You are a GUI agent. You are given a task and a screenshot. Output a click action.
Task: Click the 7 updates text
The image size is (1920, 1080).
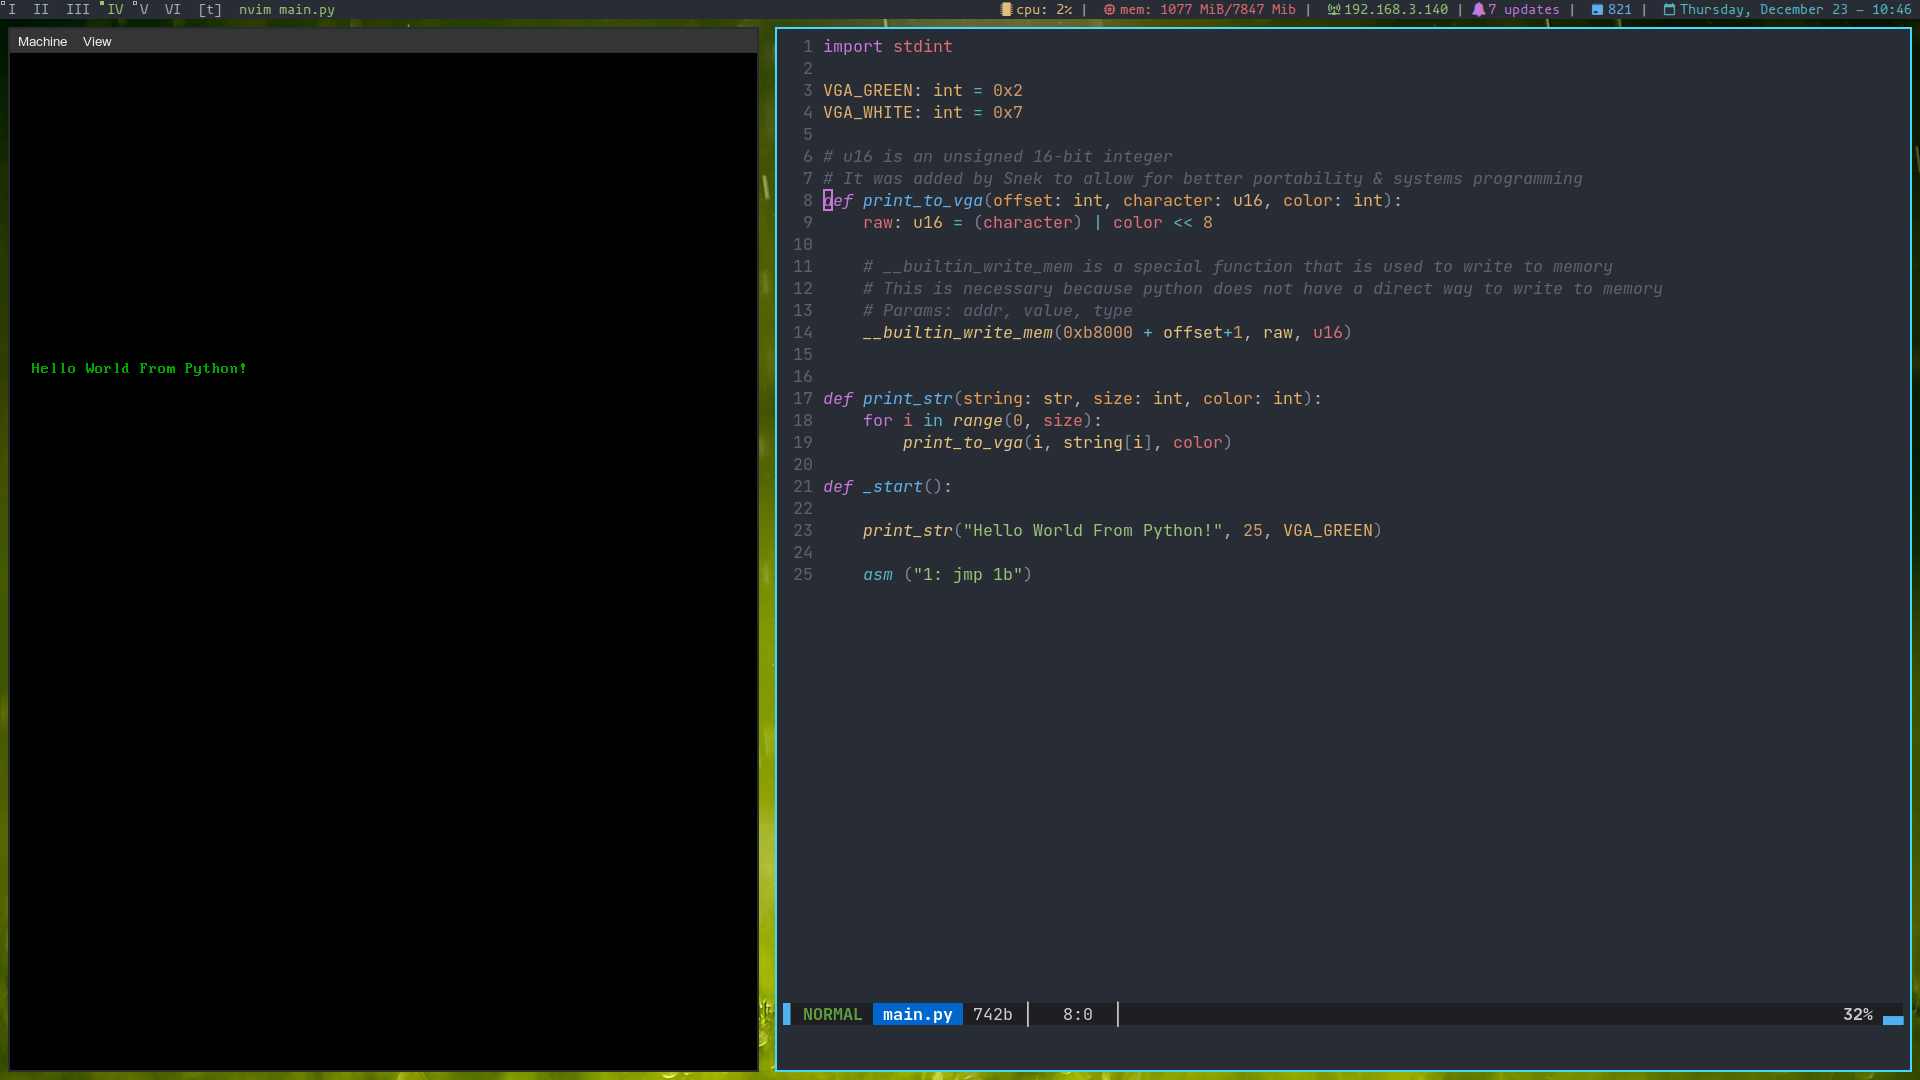(1524, 9)
